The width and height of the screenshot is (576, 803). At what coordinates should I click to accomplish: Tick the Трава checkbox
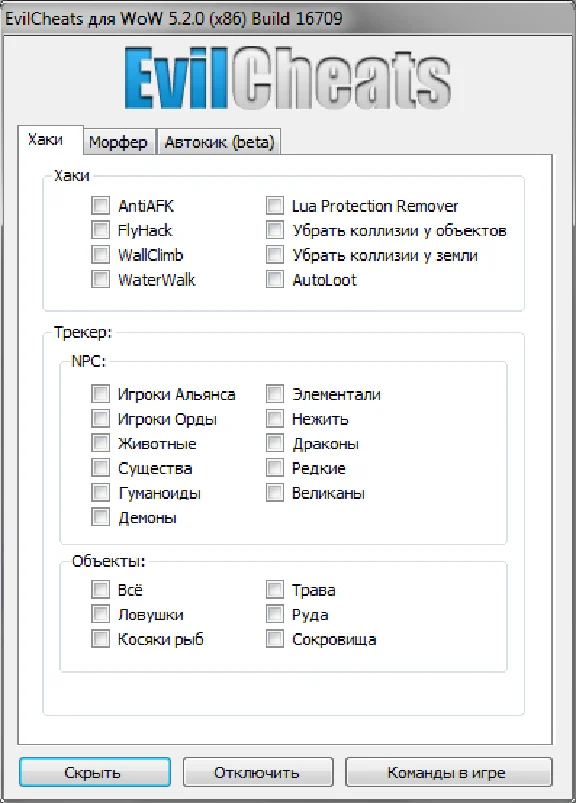[x=275, y=589]
